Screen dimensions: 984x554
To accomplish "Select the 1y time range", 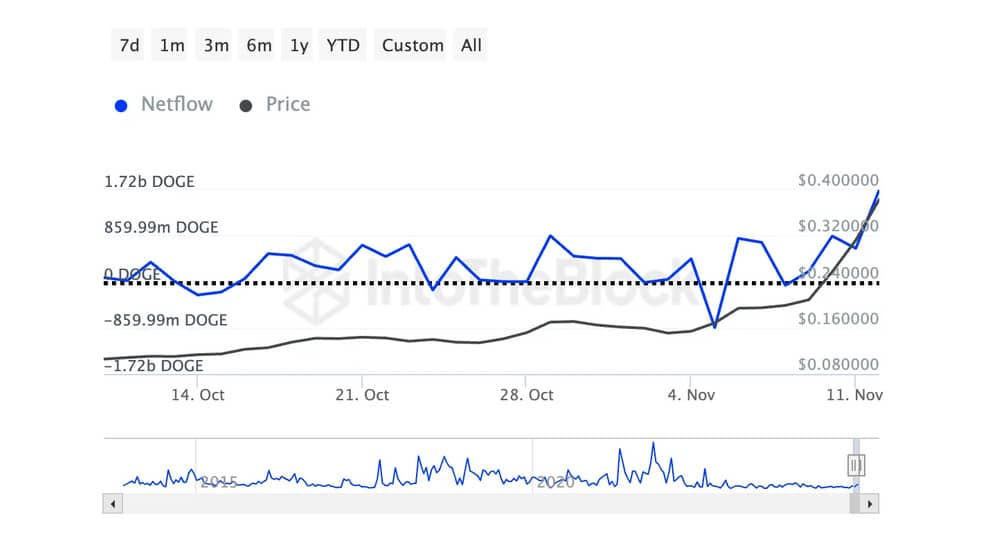I will [299, 45].
